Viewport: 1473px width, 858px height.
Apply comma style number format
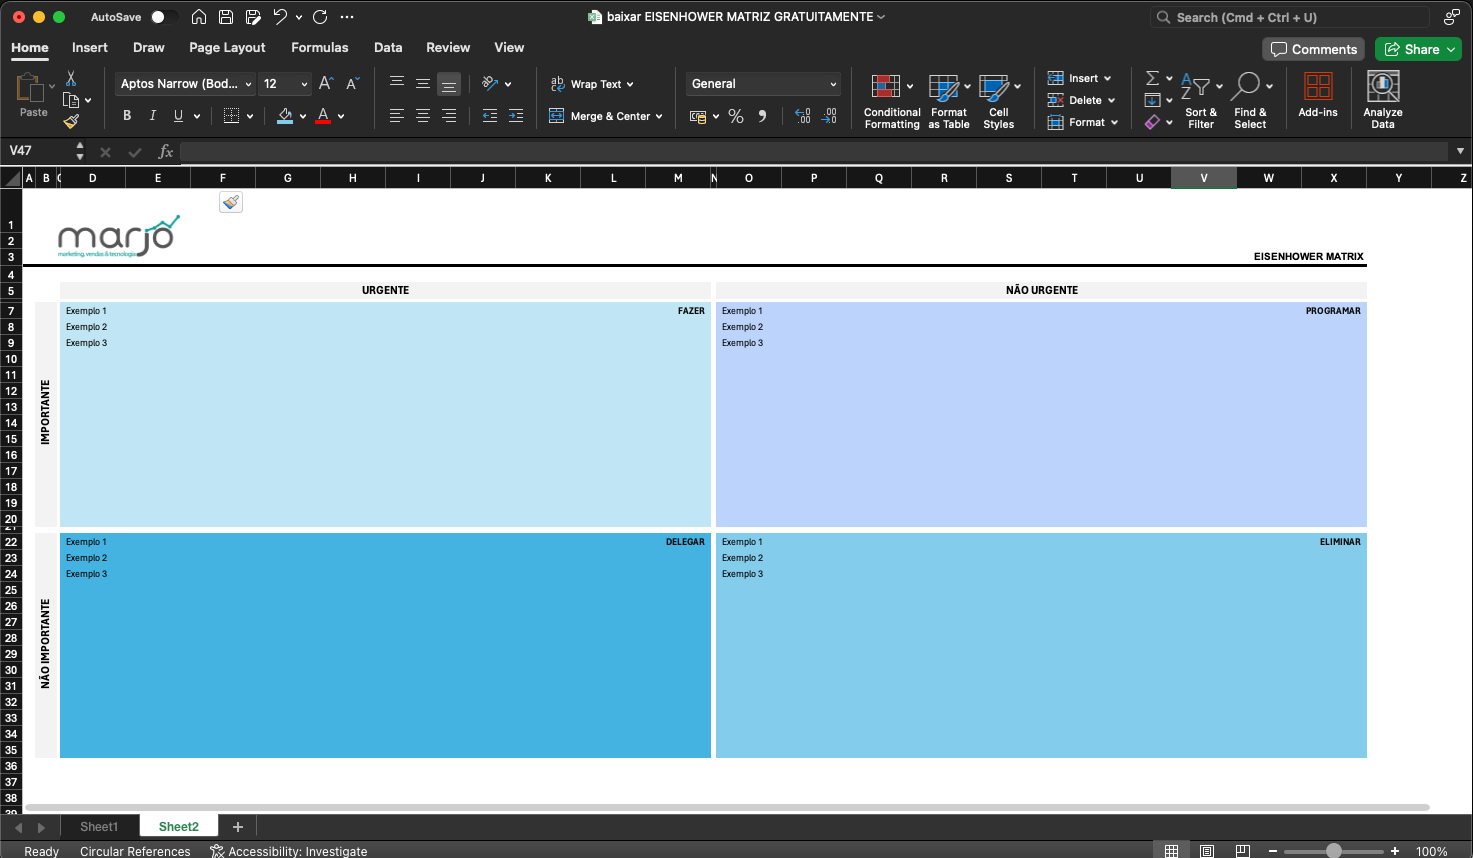click(x=762, y=116)
